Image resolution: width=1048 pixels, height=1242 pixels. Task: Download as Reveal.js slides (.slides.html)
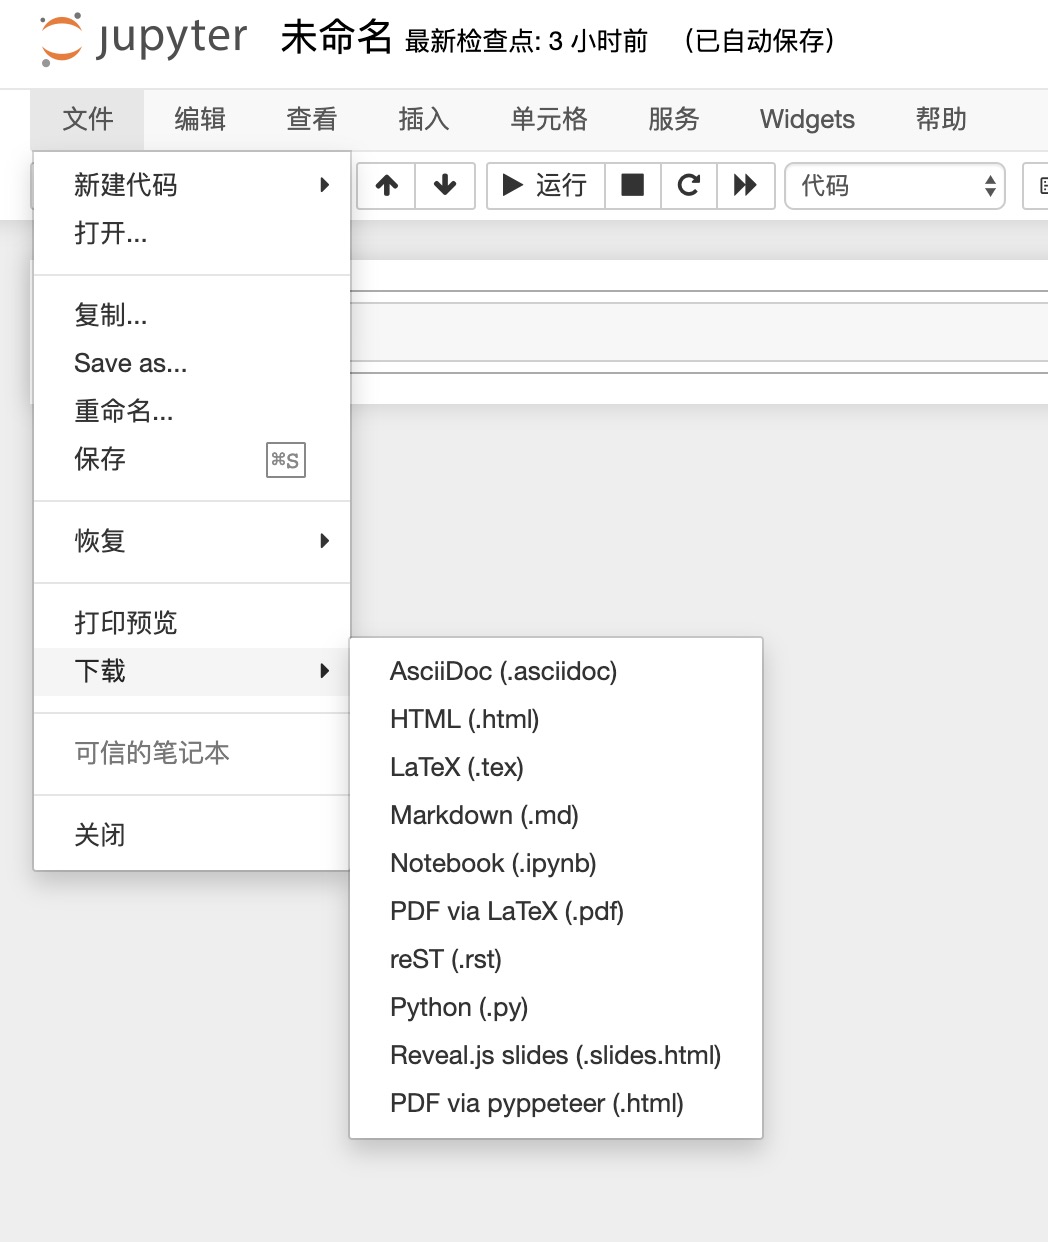click(556, 1055)
